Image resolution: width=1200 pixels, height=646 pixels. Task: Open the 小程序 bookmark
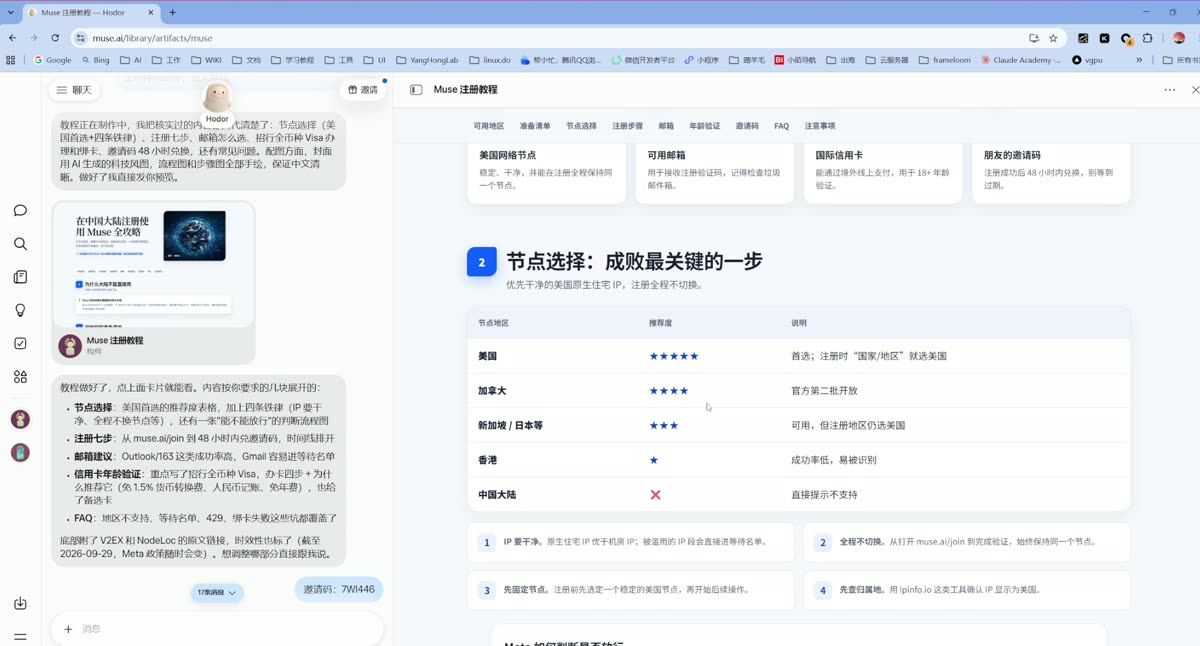point(702,60)
